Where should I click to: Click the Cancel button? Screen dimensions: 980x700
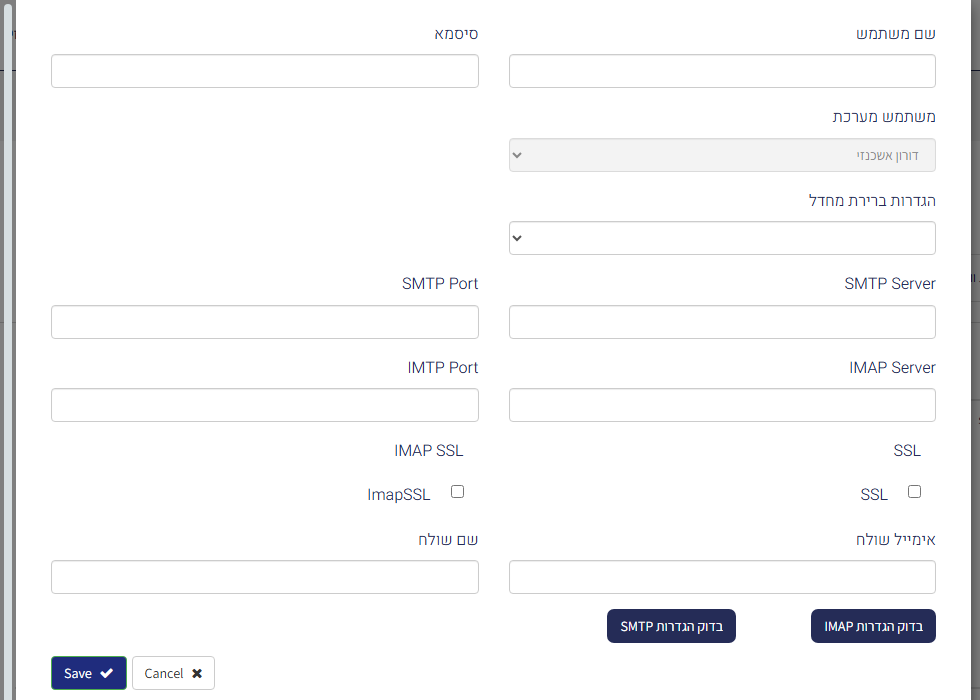point(173,673)
